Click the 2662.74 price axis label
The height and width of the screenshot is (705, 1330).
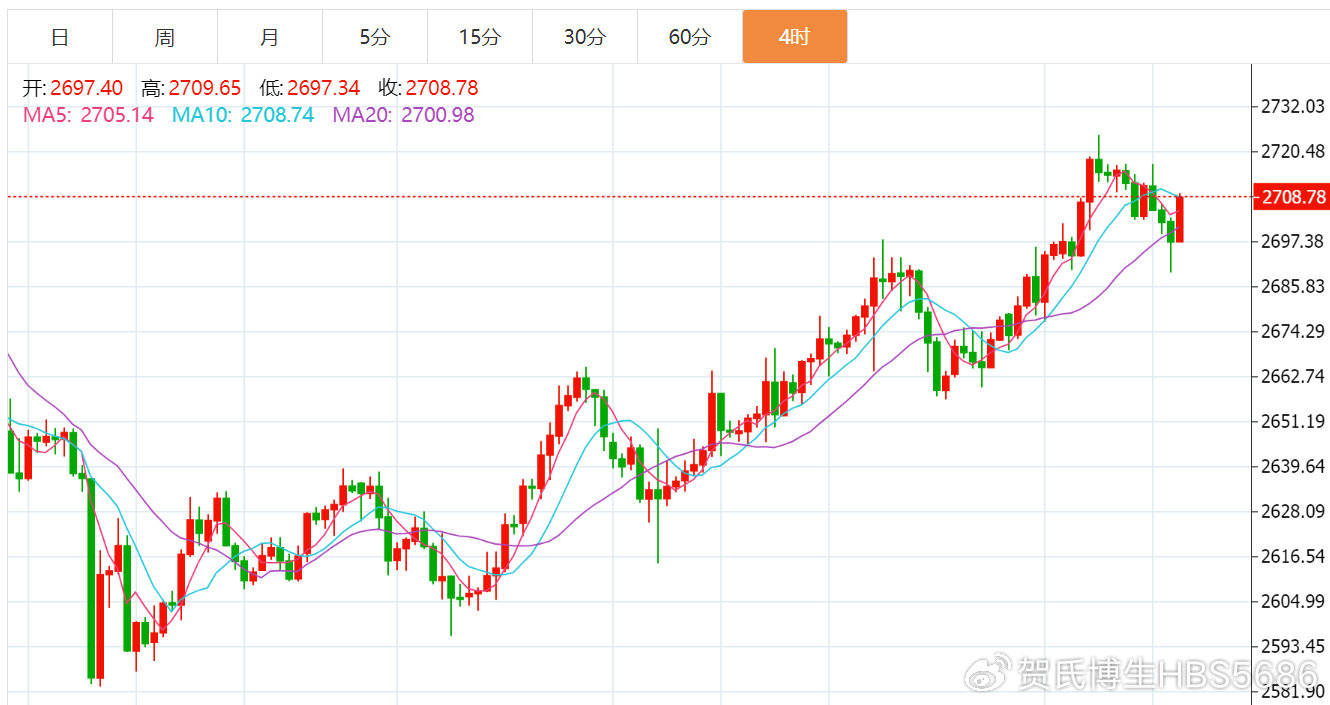(1292, 376)
